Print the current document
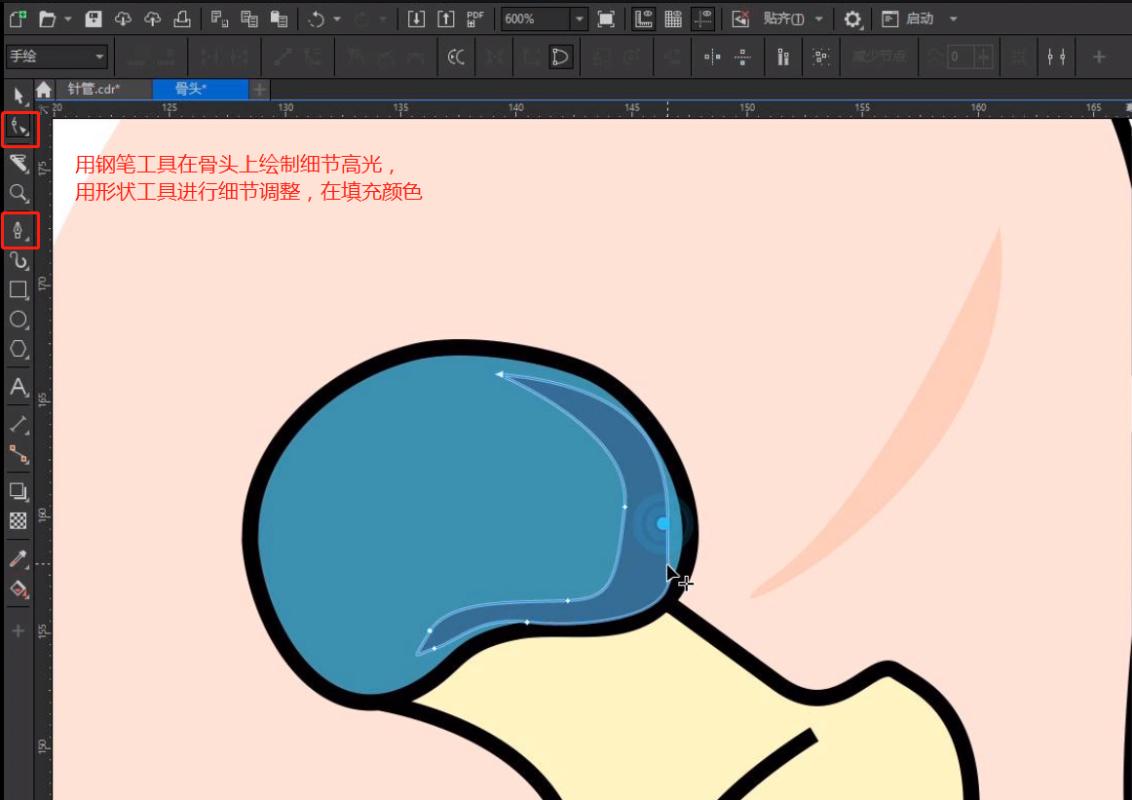The width and height of the screenshot is (1132, 800). coord(182,19)
